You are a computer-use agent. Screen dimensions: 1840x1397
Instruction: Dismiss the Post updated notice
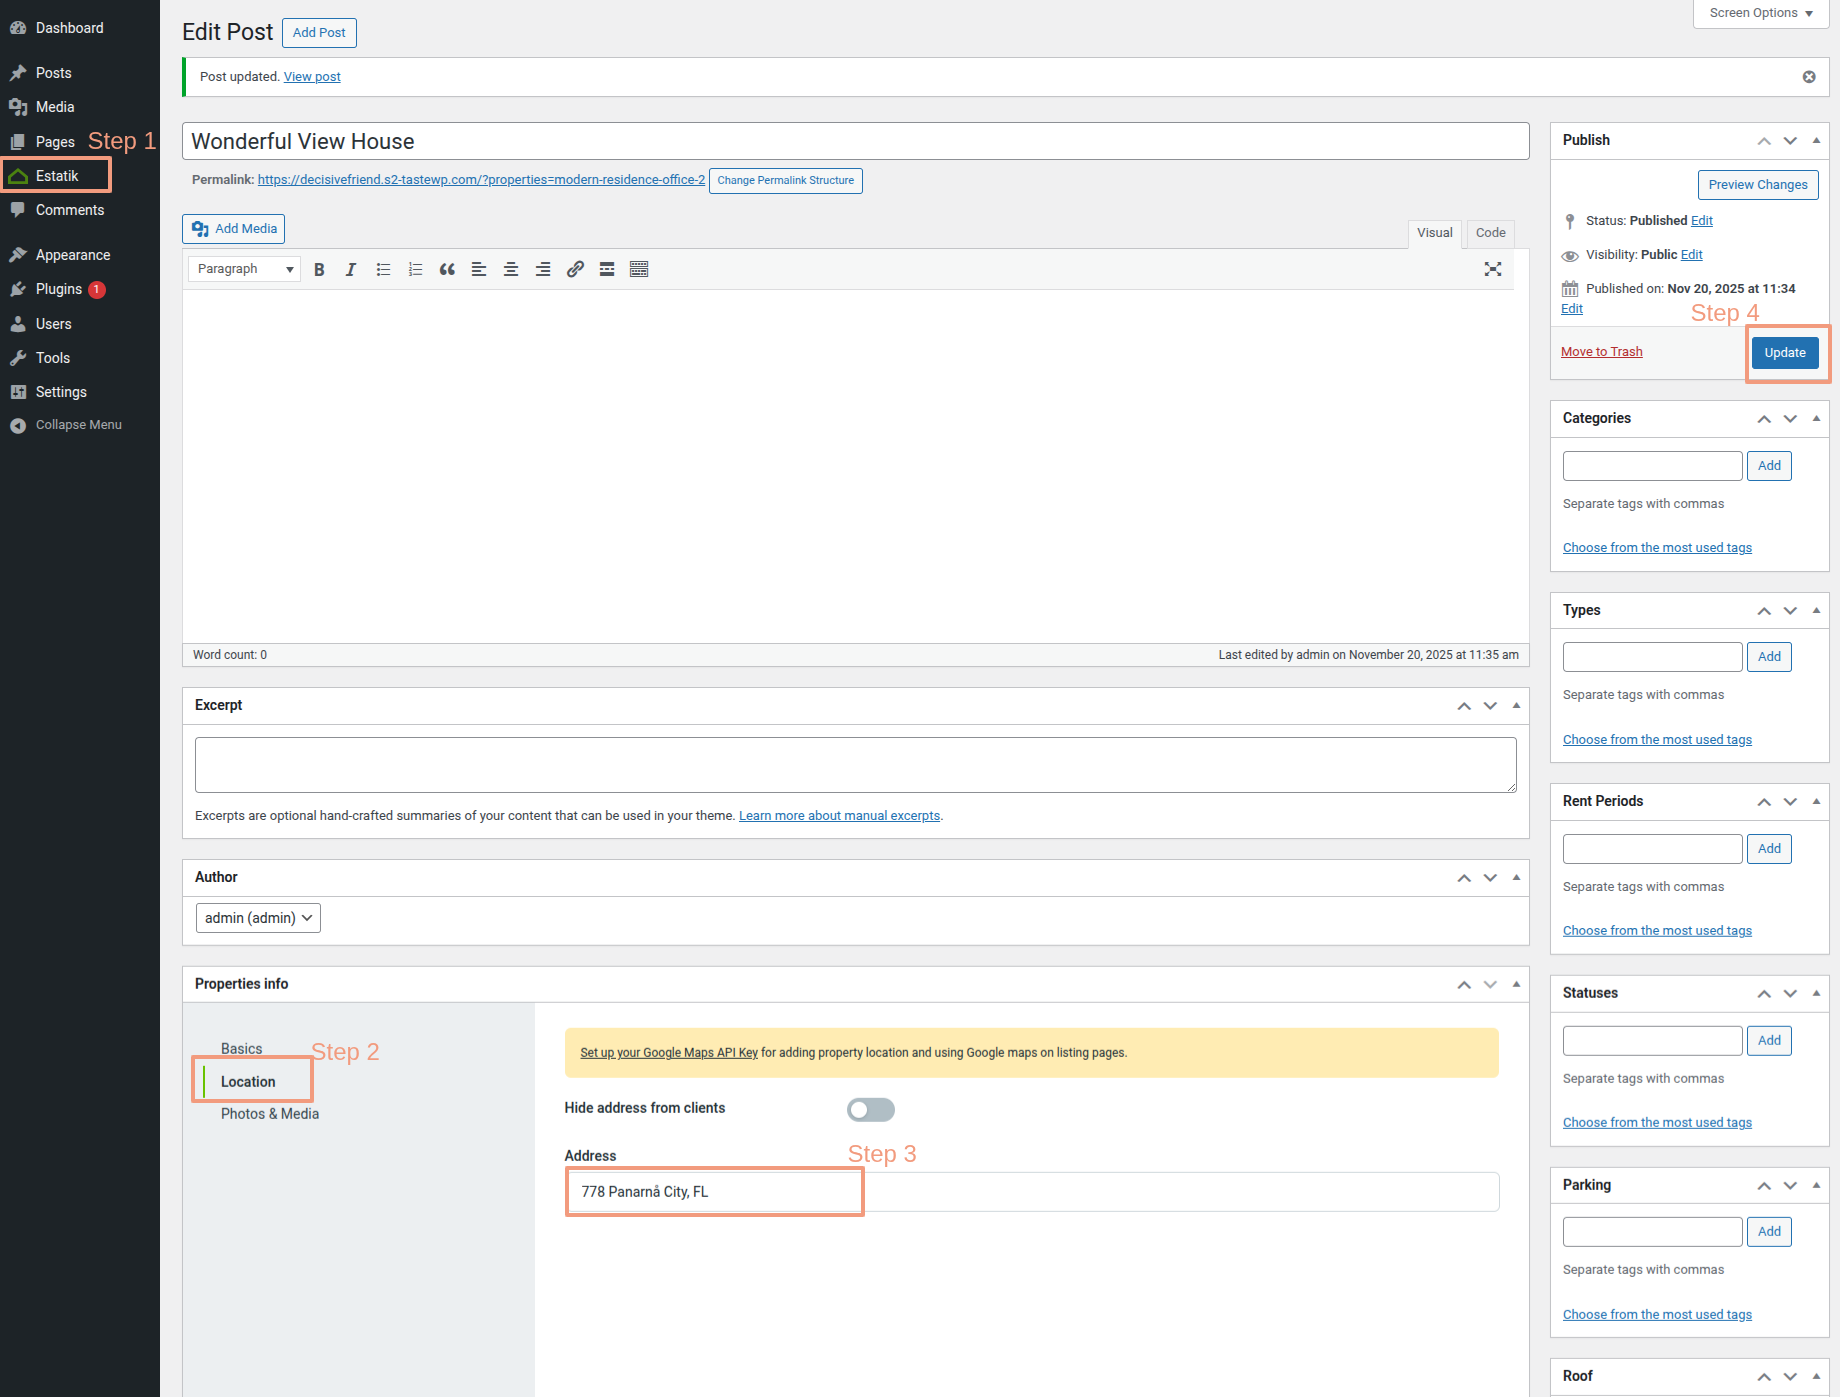1809,77
